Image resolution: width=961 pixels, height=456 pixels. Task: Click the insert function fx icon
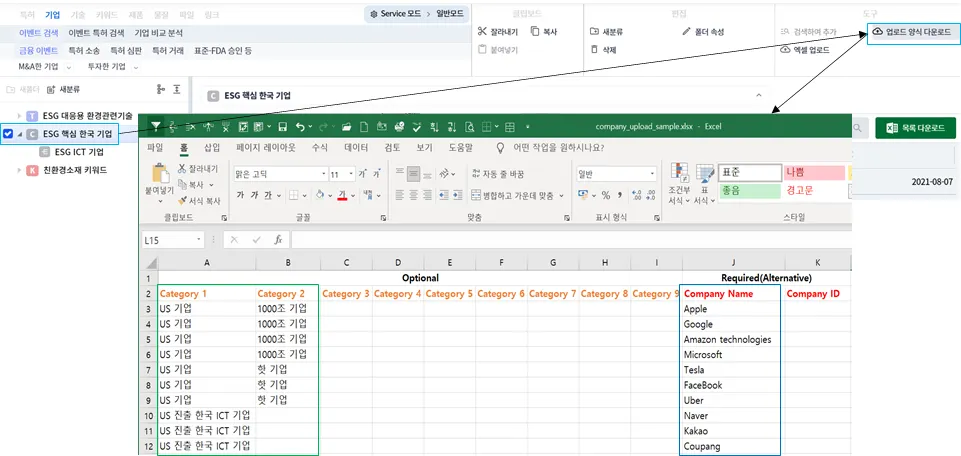tap(278, 240)
